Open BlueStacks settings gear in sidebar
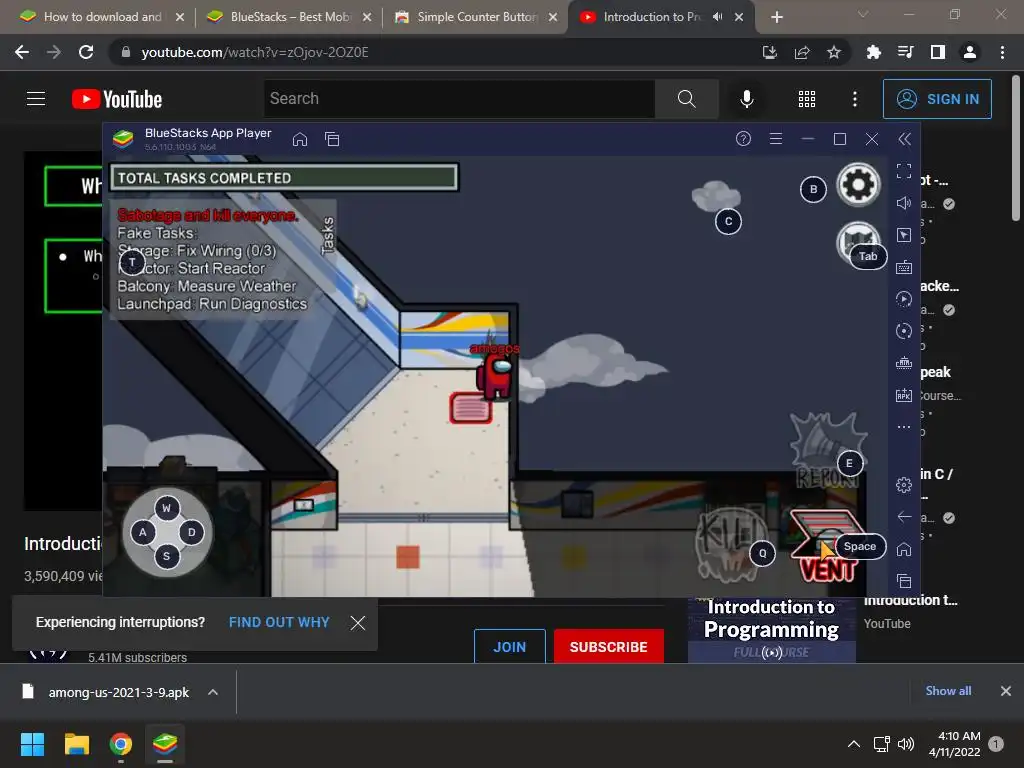 click(904, 485)
